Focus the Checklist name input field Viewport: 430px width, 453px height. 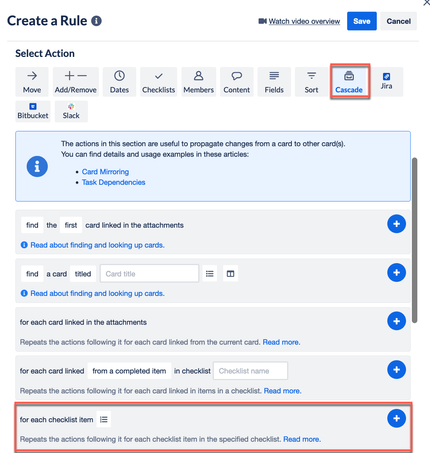click(x=250, y=371)
